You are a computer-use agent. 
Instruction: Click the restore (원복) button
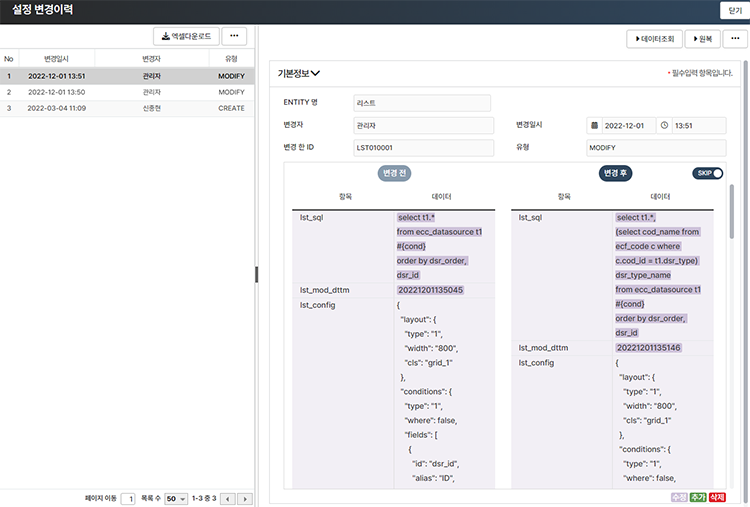[703, 39]
